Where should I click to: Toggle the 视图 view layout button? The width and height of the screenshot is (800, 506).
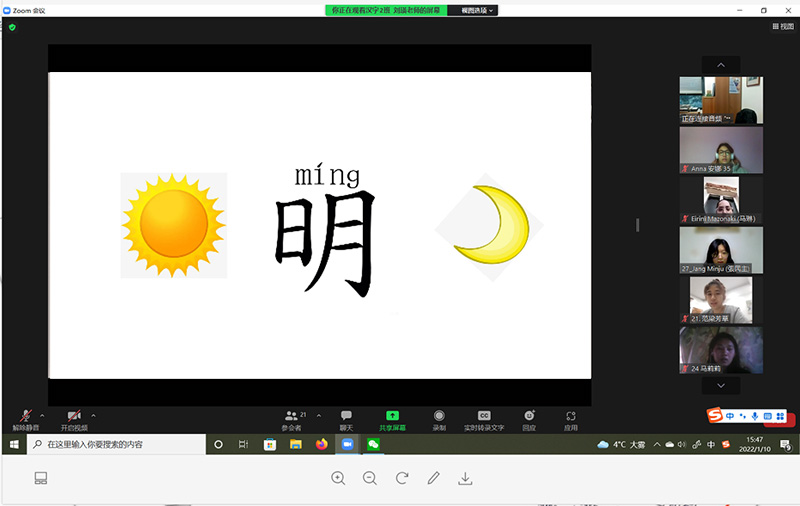(x=782, y=27)
